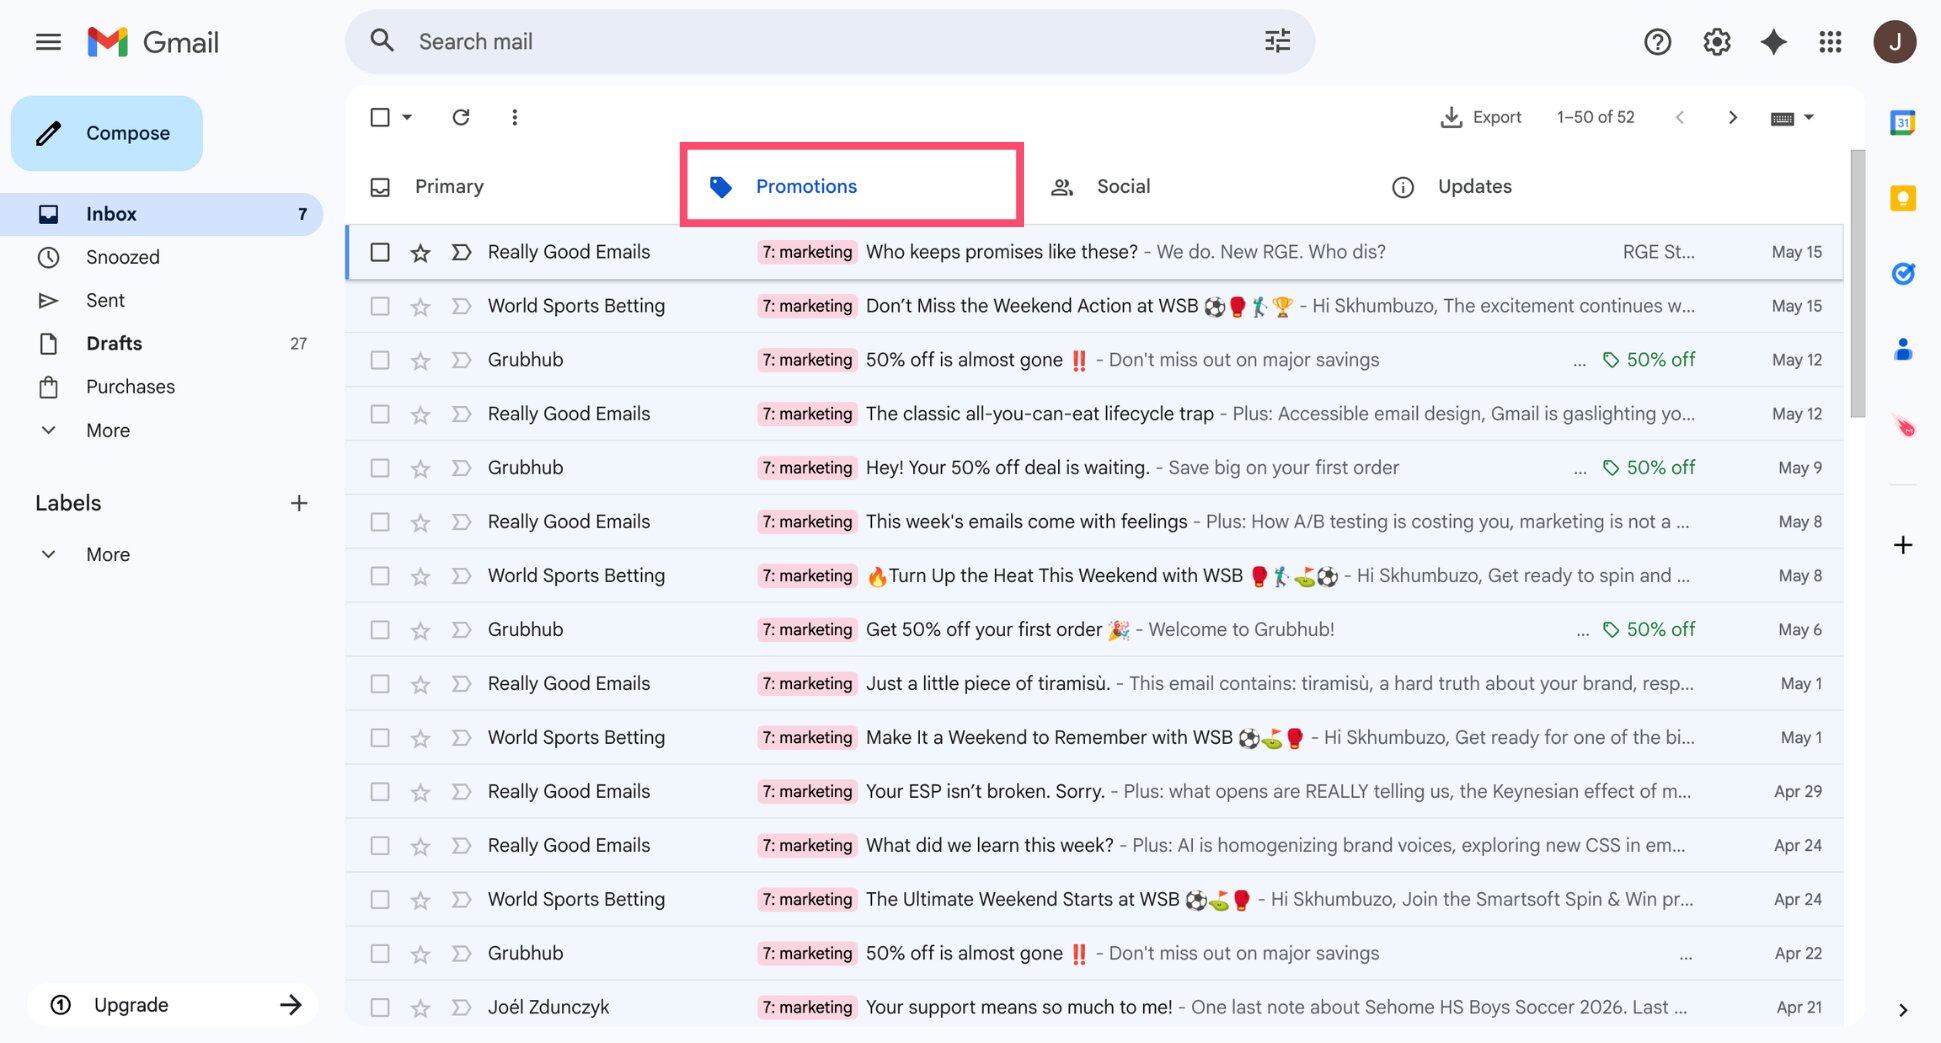Open the main menu hamburger icon
Image resolution: width=1941 pixels, height=1043 pixels.
point(48,42)
